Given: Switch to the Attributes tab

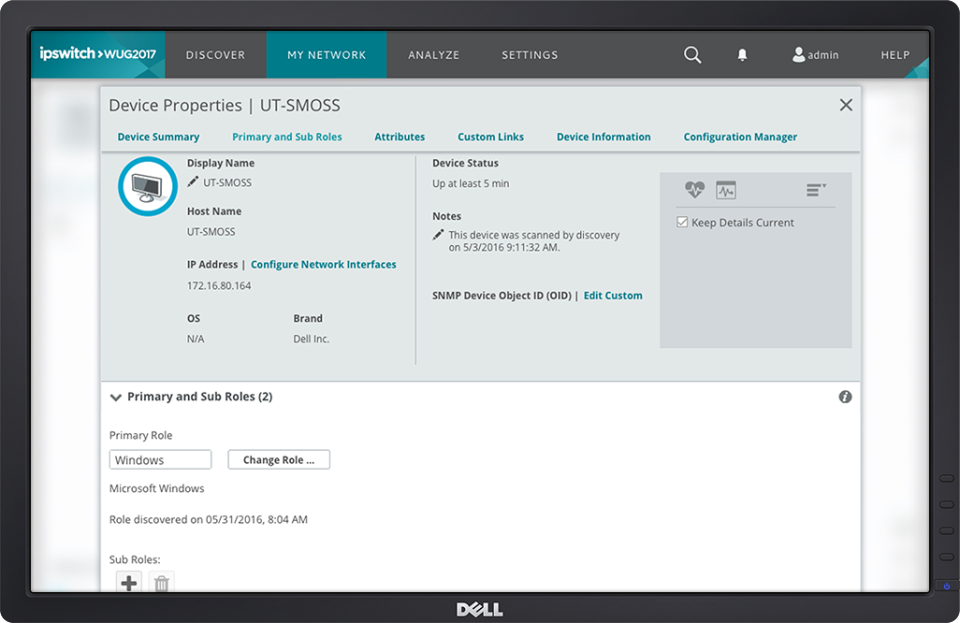Looking at the screenshot, I should (x=399, y=136).
